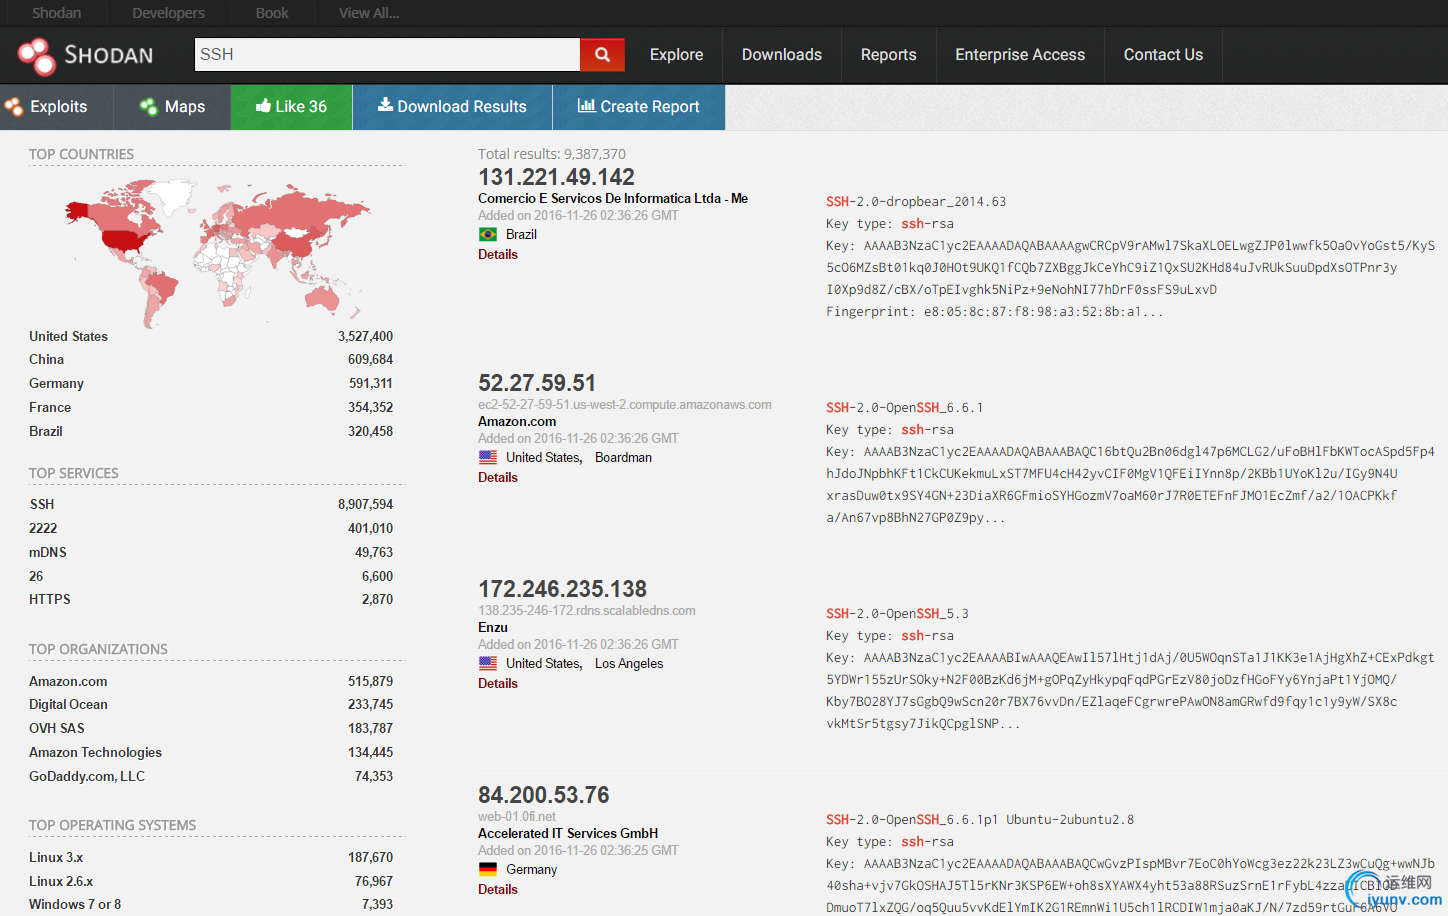Filter by HTTPS service
This screenshot has height=916, width=1448.
tap(50, 599)
